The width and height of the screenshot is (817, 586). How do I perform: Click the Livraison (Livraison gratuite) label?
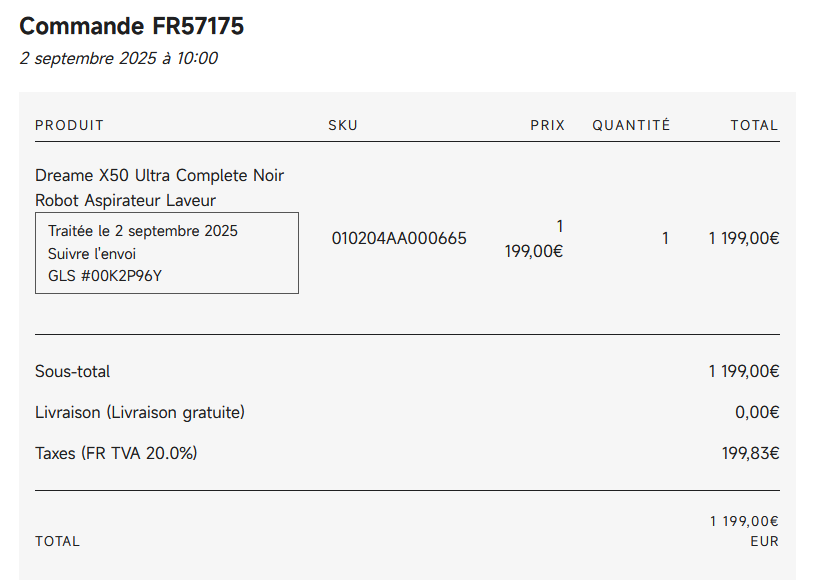[140, 412]
